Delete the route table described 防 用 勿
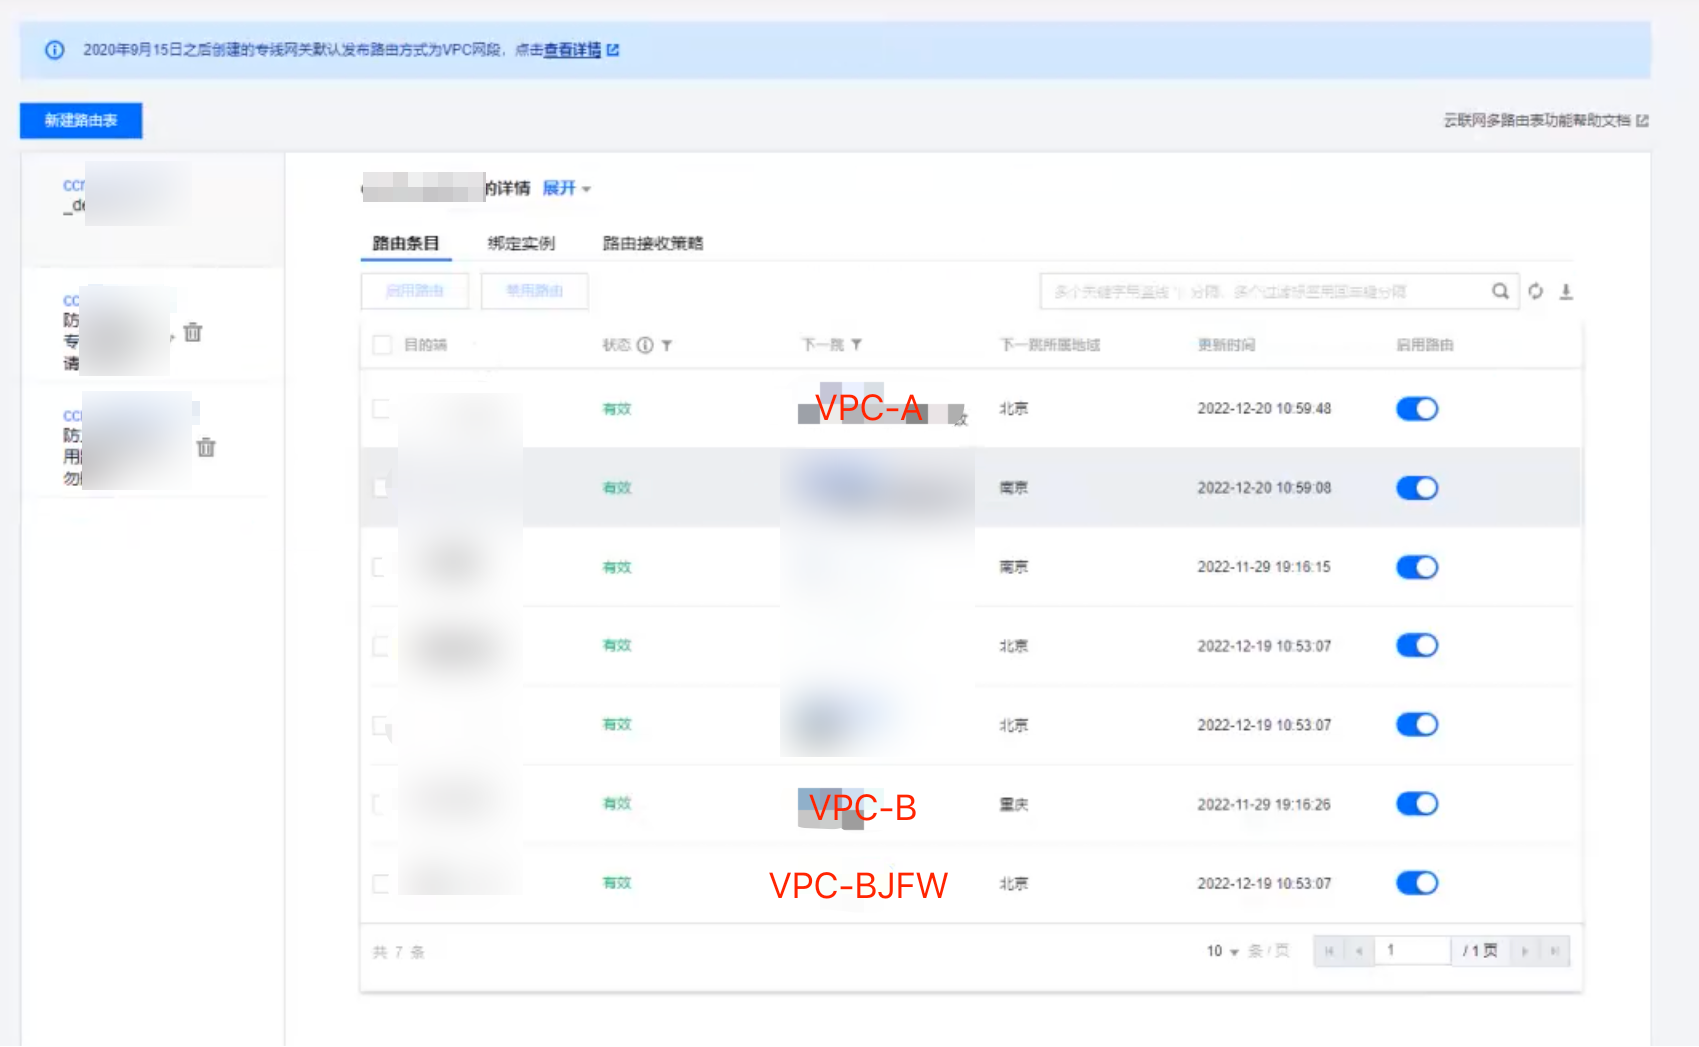Screen dimensions: 1699x1047 coord(206,447)
